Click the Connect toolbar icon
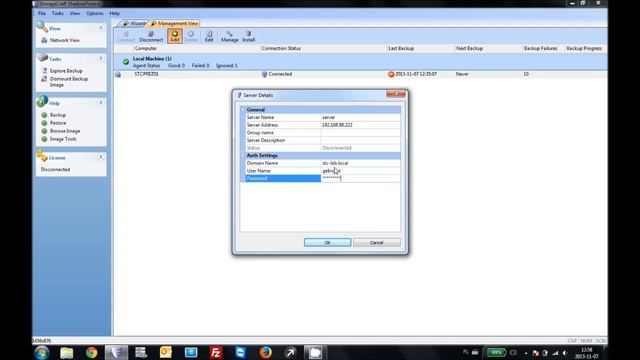This screenshot has width=640, height=360. [x=126, y=36]
